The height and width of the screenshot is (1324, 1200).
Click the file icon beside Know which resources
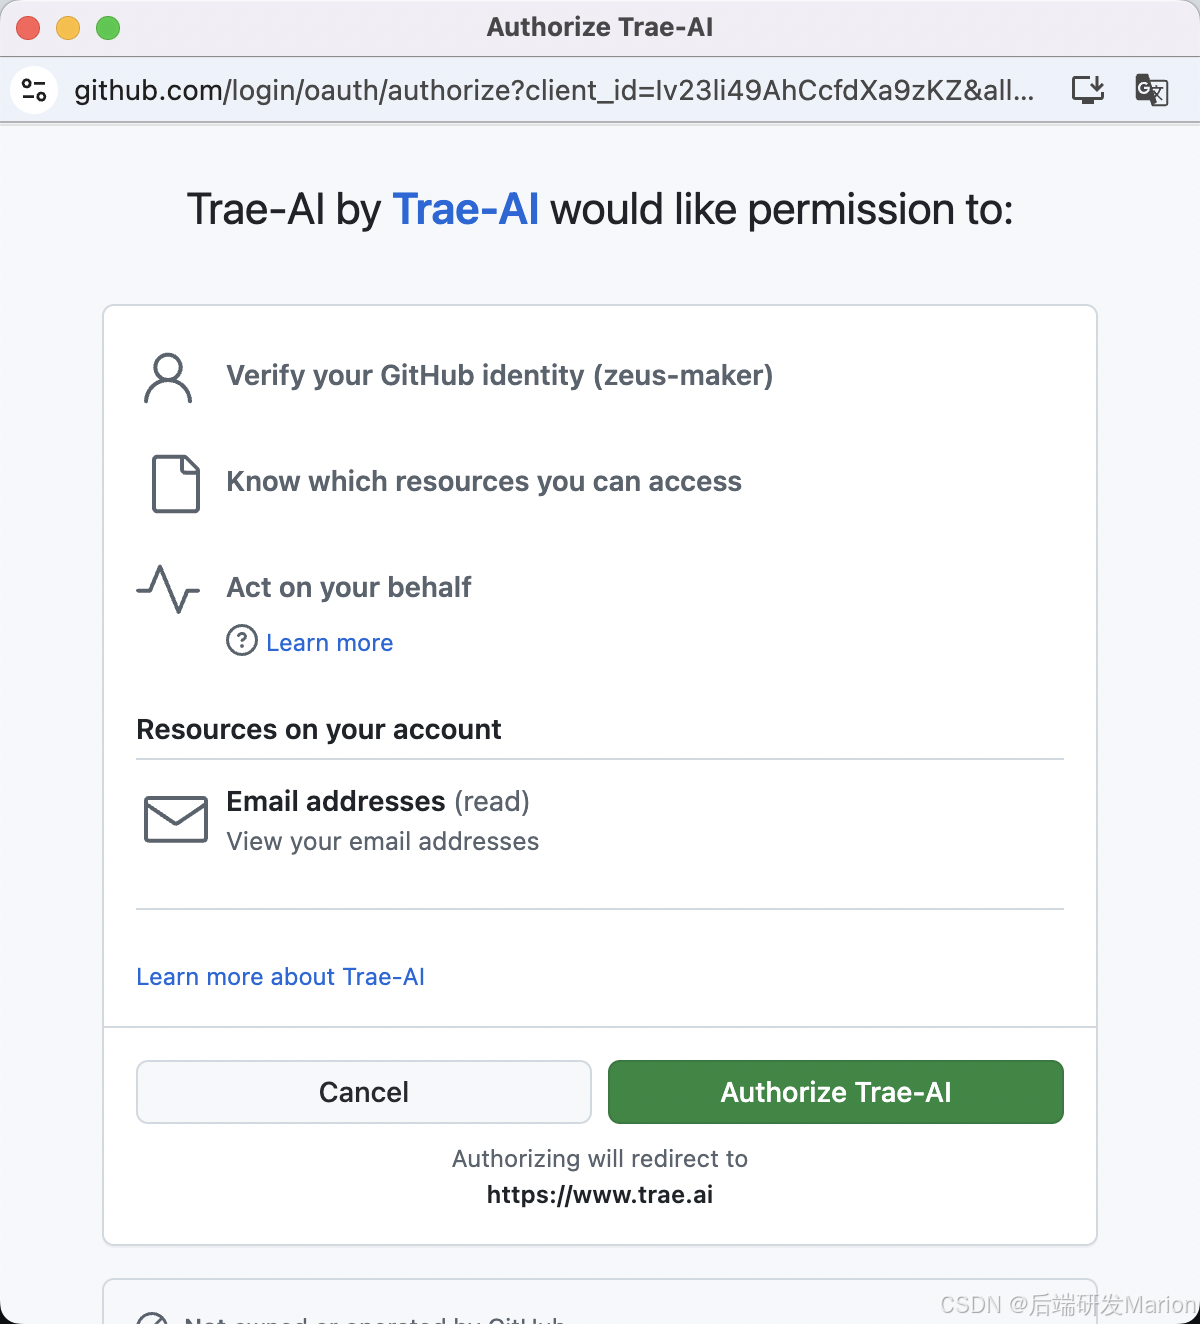tap(175, 484)
